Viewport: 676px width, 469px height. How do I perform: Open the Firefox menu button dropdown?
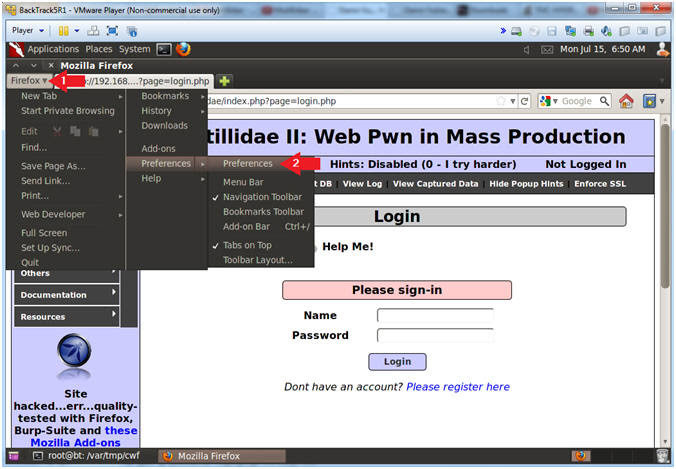tap(29, 81)
